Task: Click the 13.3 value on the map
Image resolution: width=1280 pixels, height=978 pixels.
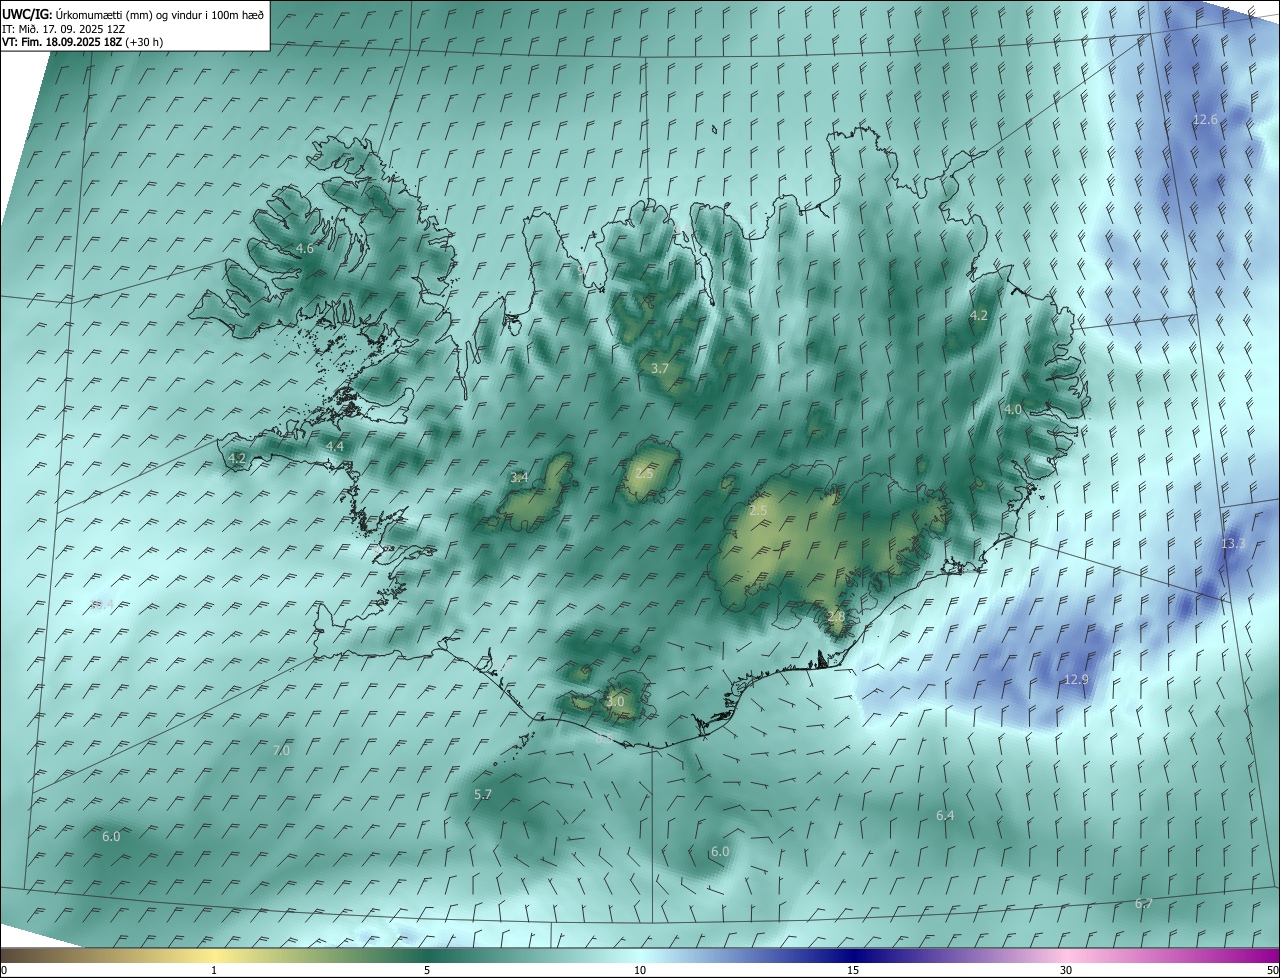Action: pyautogui.click(x=1233, y=544)
